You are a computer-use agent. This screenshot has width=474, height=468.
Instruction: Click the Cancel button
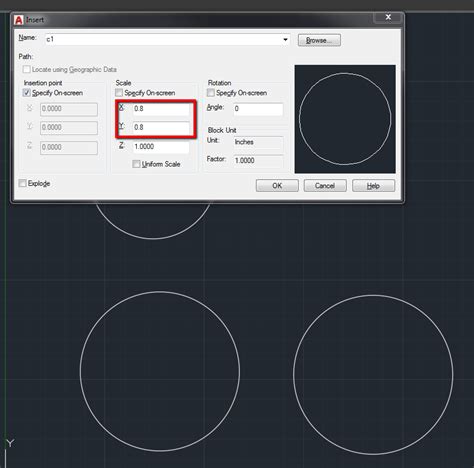(325, 186)
